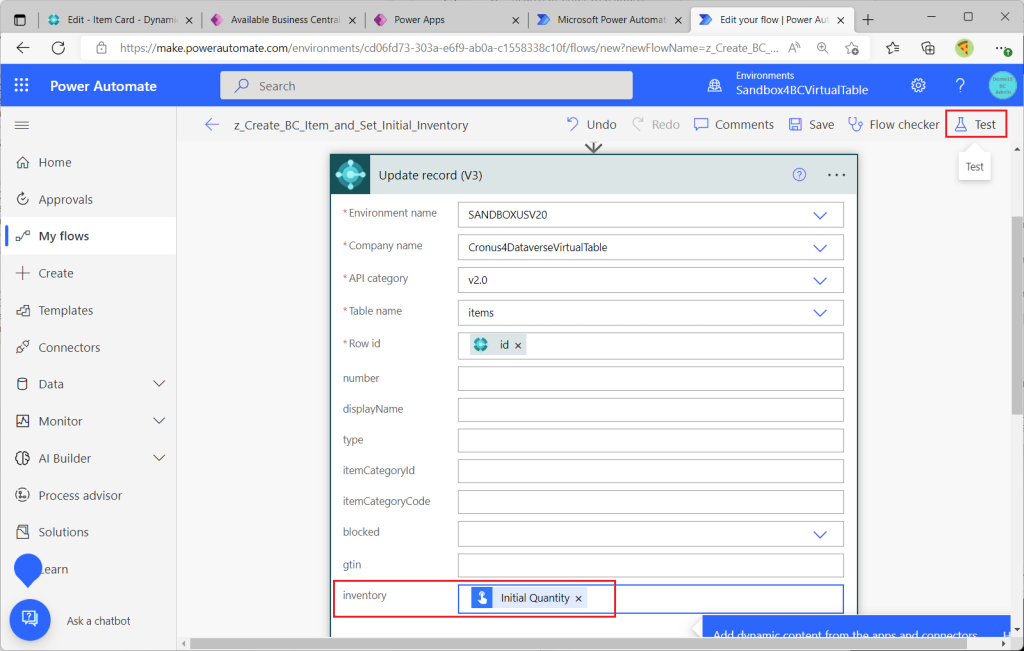Expand the AI Builder menu in sidebar
The width and height of the screenshot is (1024, 651).
pos(159,458)
